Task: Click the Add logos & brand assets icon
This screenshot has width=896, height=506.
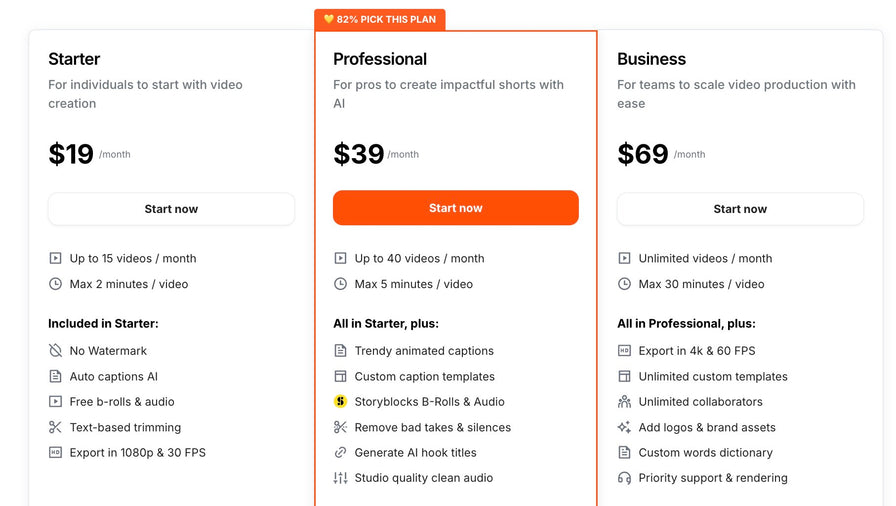Action: point(624,428)
